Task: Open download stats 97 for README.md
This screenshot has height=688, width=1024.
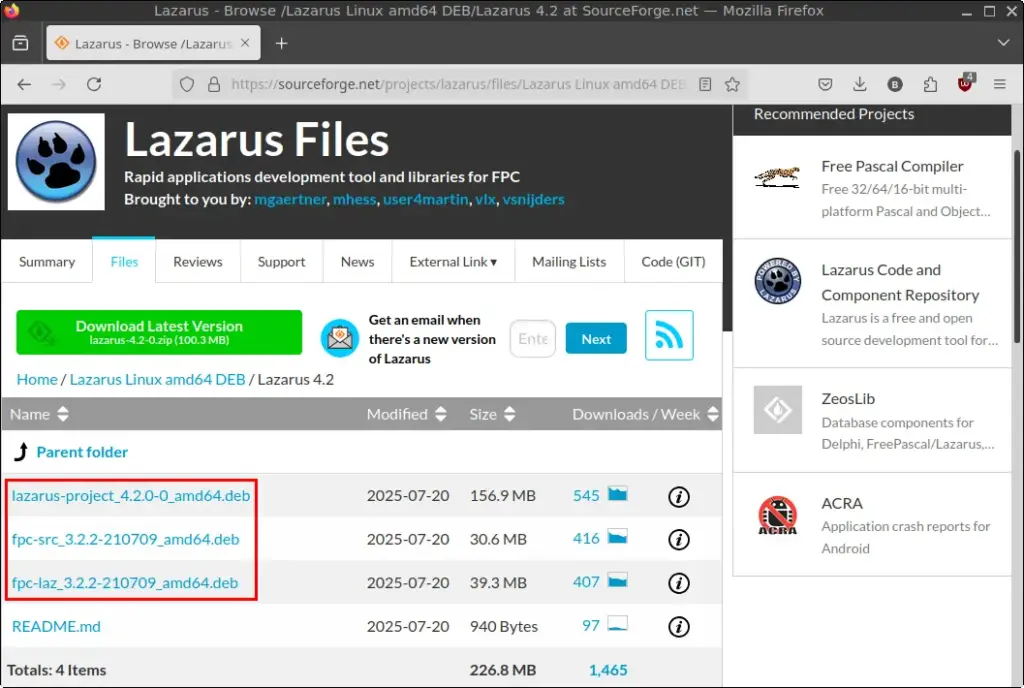Action: 604,625
